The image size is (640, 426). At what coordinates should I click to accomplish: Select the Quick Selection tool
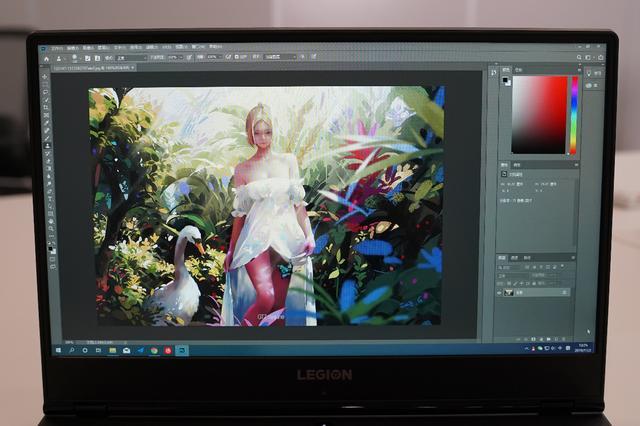click(46, 100)
